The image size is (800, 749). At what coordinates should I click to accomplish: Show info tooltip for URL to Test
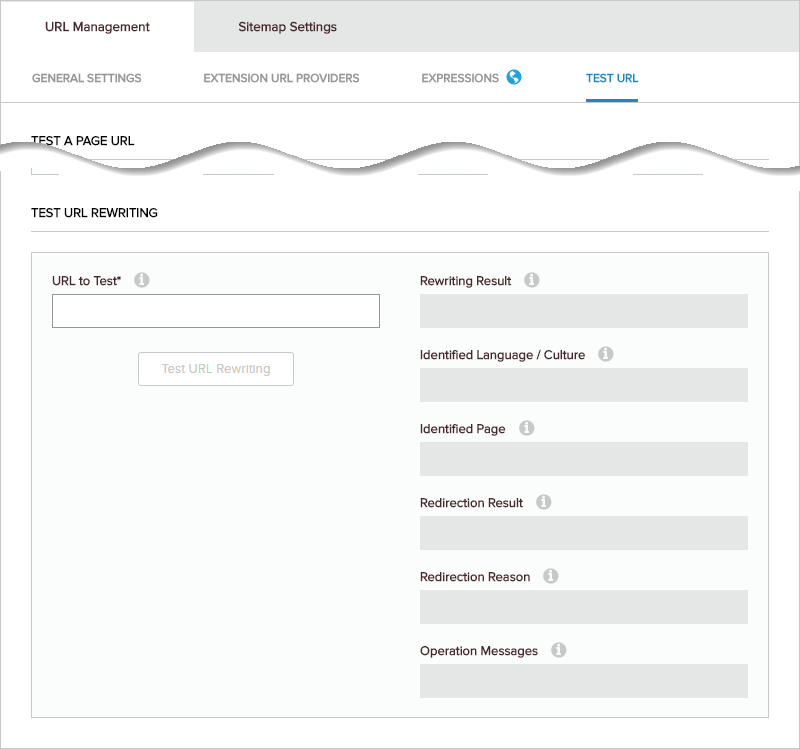(x=142, y=280)
